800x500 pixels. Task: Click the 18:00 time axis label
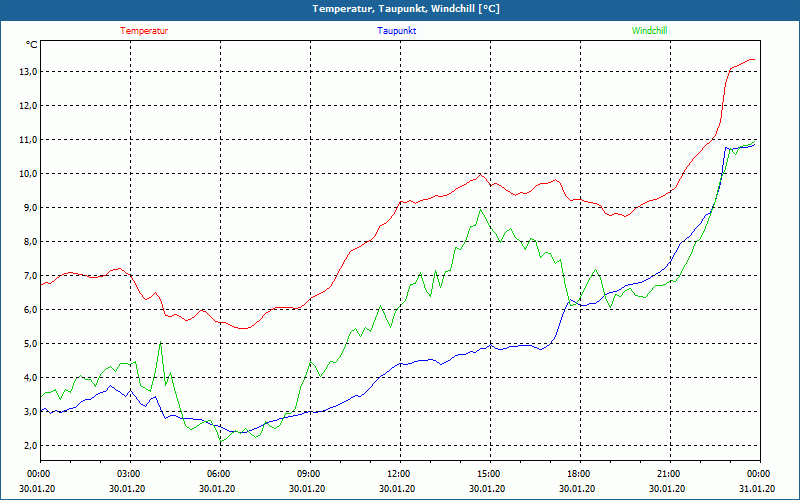coord(580,474)
